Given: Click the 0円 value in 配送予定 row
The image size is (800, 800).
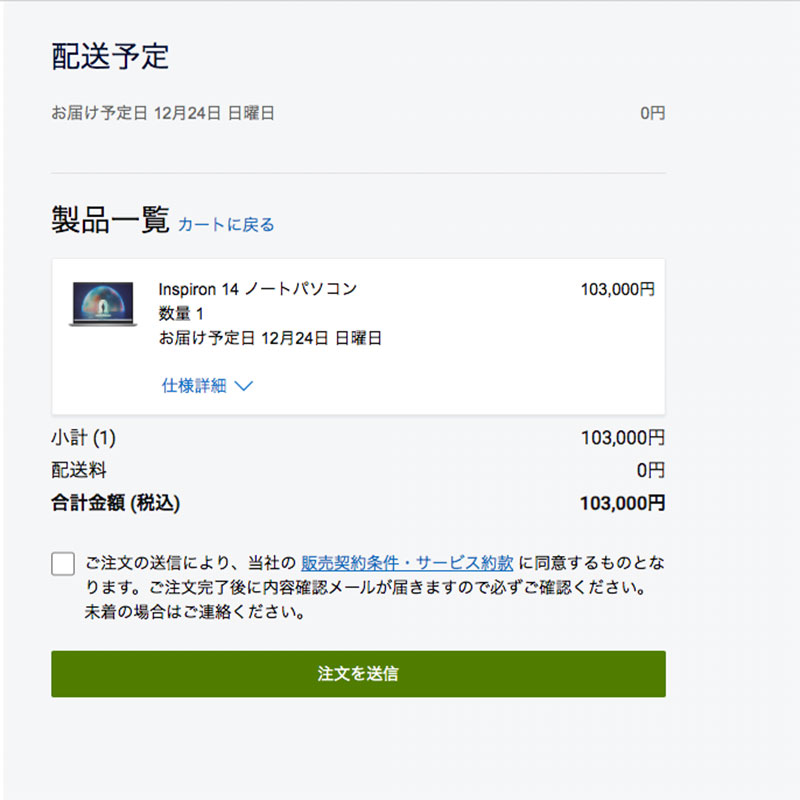Looking at the screenshot, I should (x=652, y=114).
